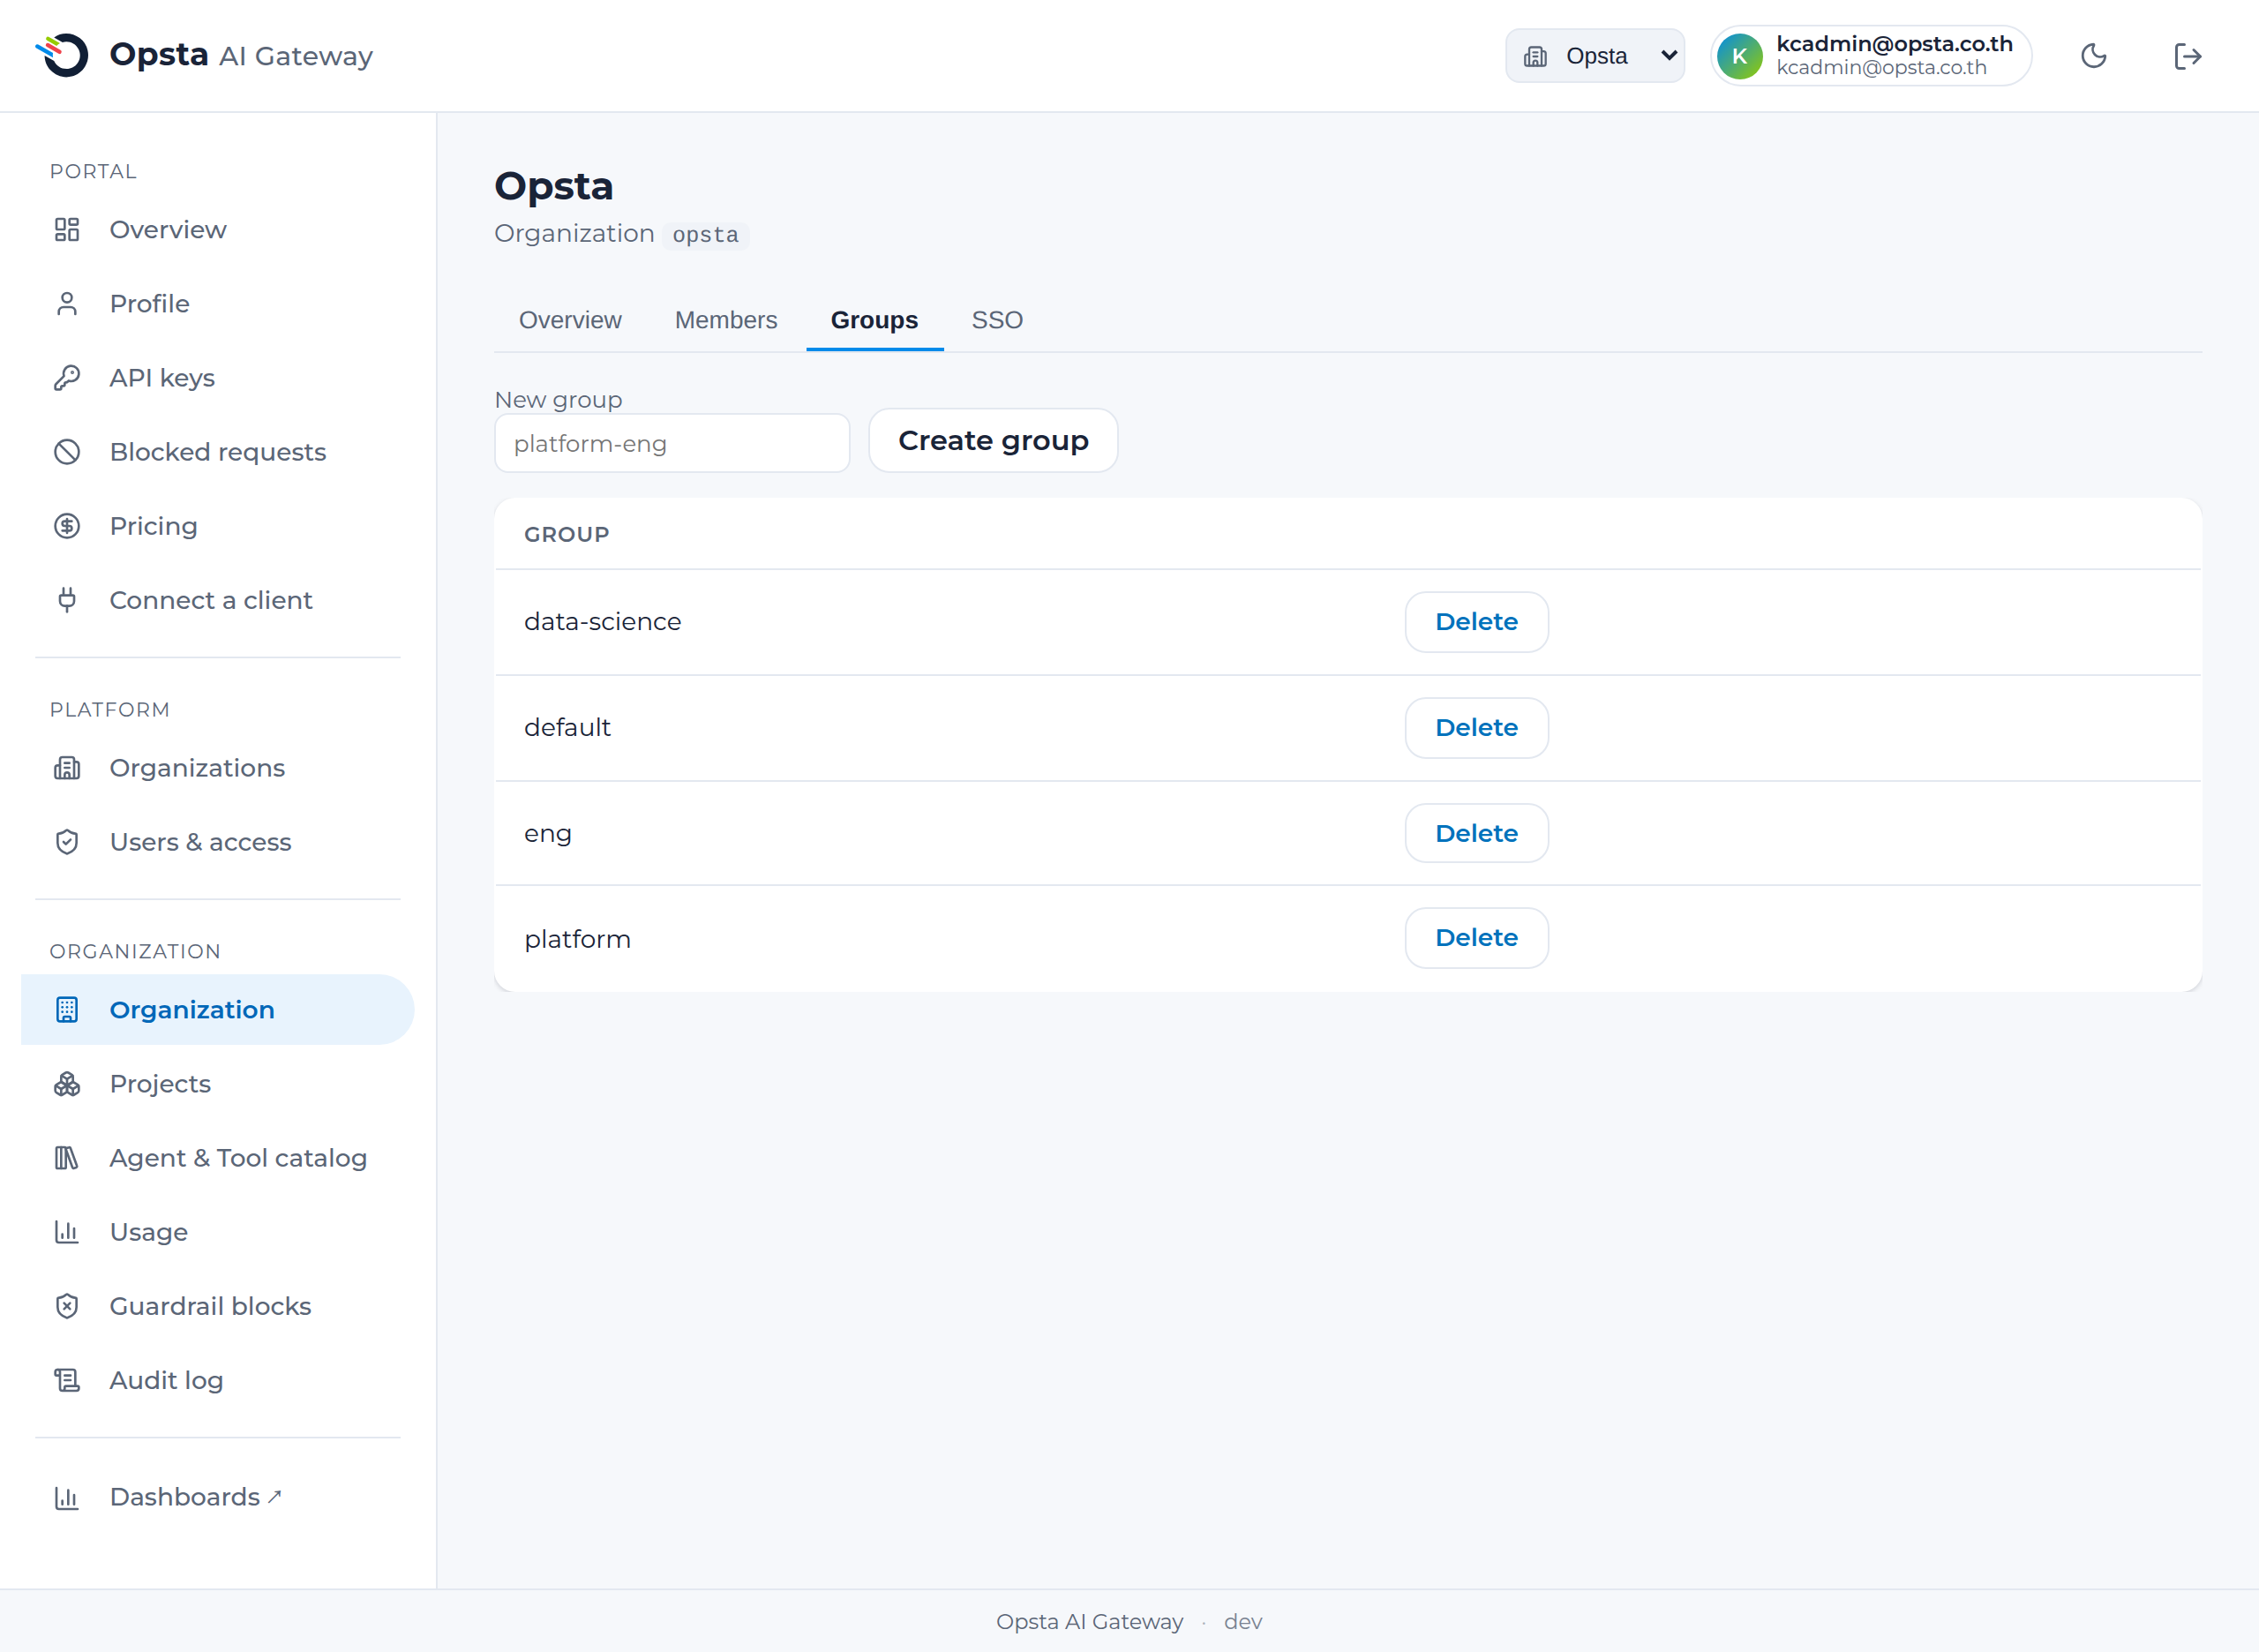The image size is (2259, 1652).
Task: Open Projects page
Action: [x=217, y=1084]
